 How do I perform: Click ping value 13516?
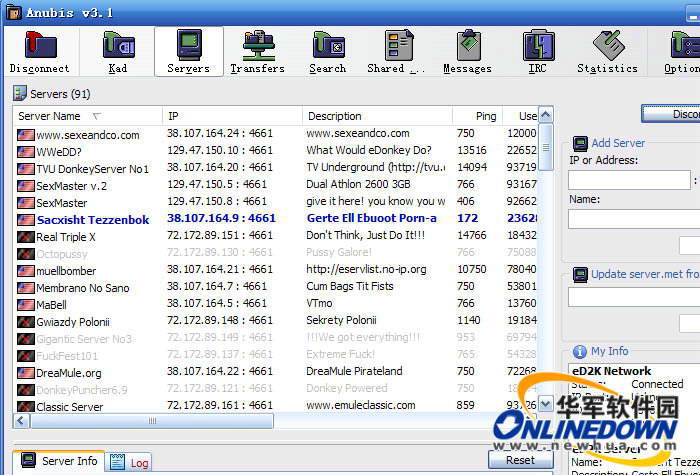(x=472, y=150)
